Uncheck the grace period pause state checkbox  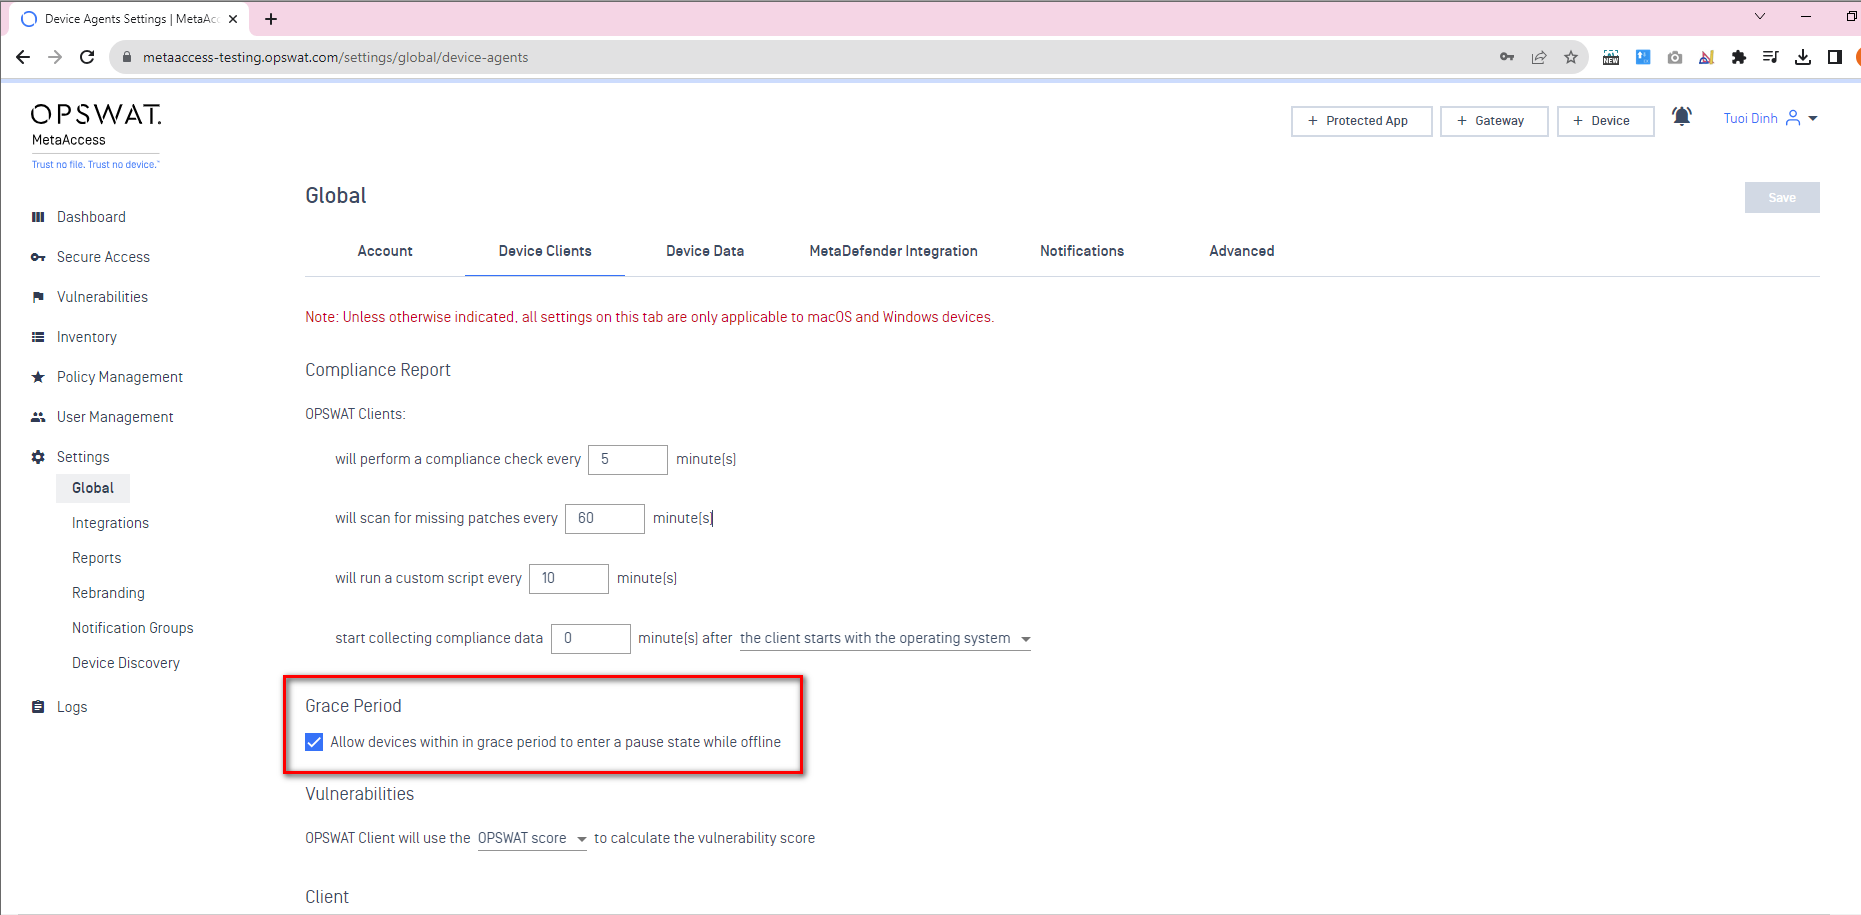(314, 742)
